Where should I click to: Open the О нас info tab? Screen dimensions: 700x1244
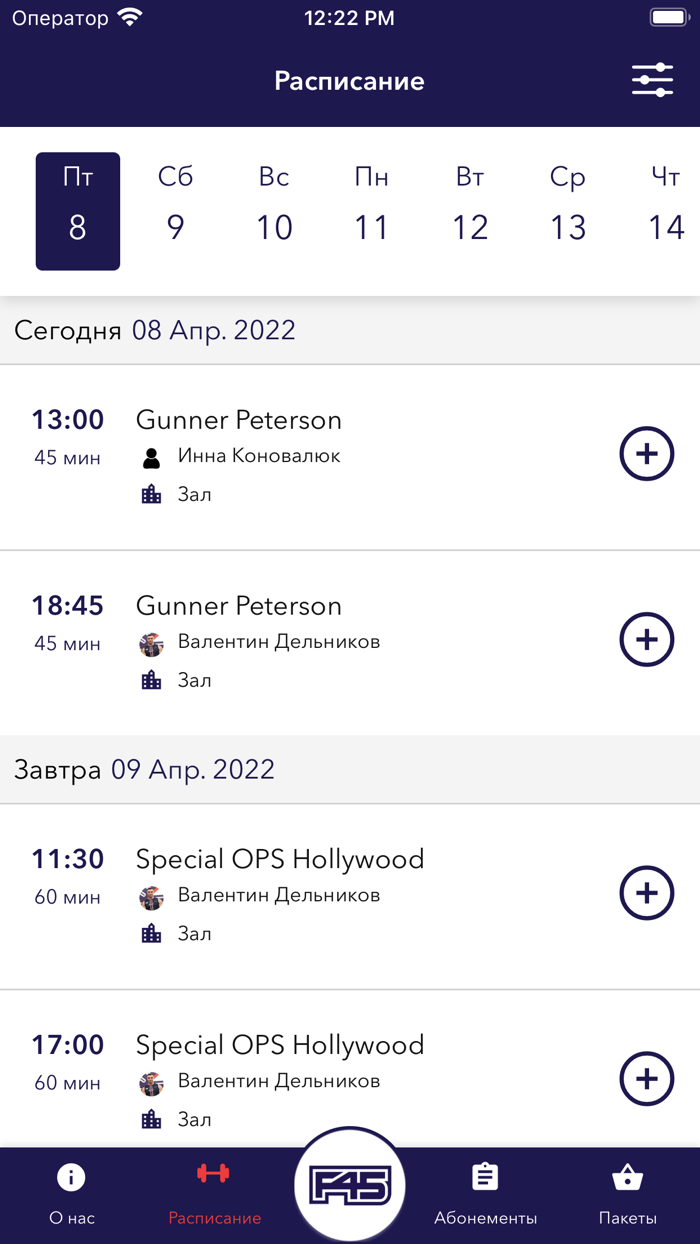(x=71, y=1194)
